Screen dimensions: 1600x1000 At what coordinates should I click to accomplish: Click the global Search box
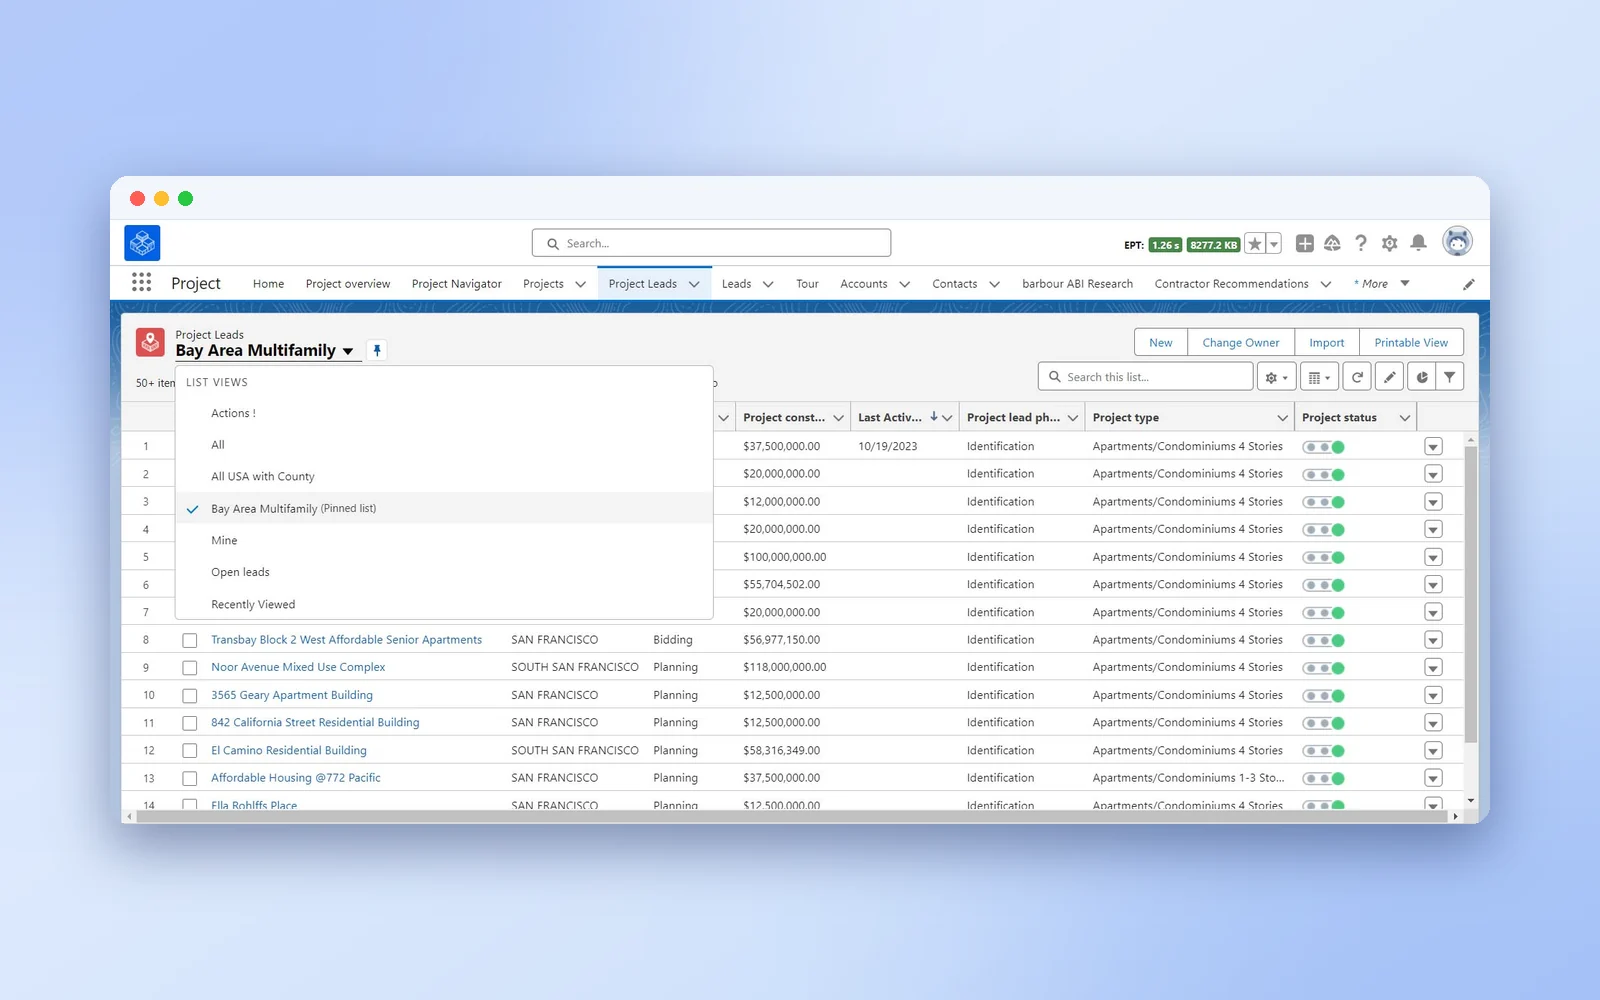coord(711,243)
